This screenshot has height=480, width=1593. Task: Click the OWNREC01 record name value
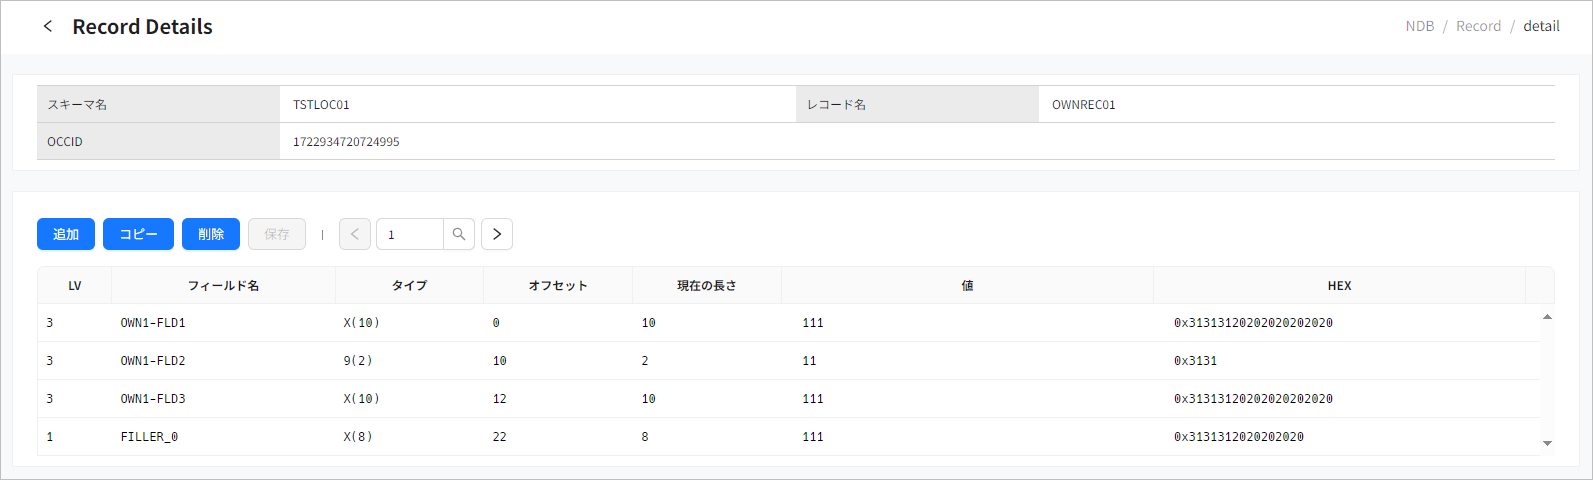point(1083,104)
